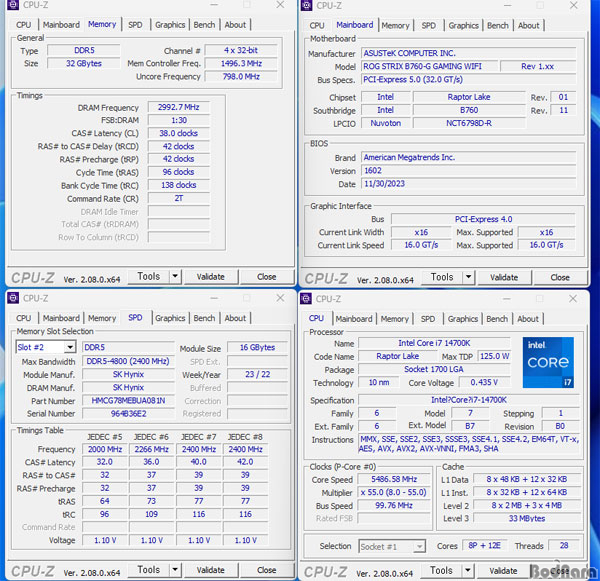Click CPU-Z app icon in Memory window title bar

(13, 5)
